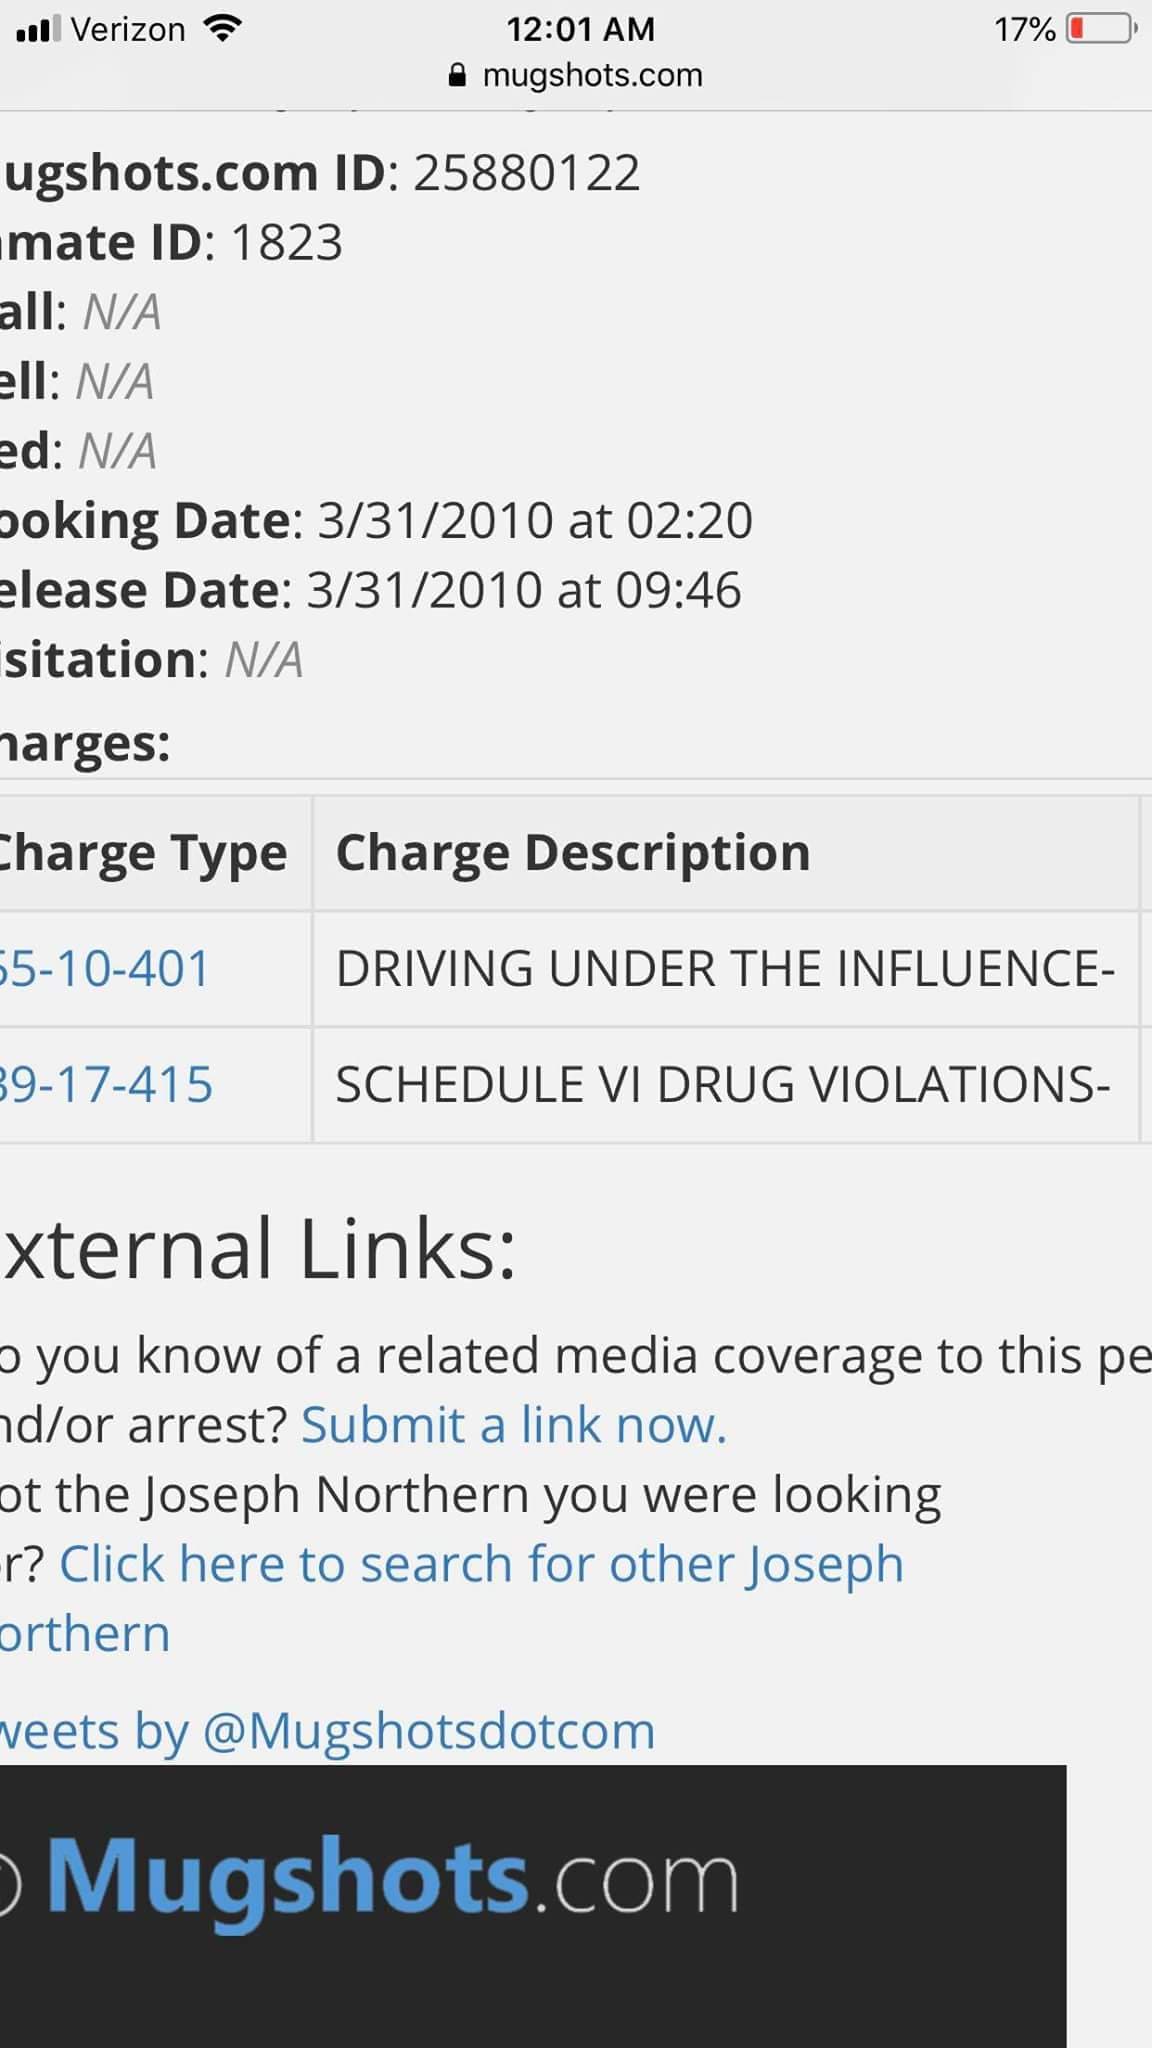1152x2048 pixels.
Task: Select the DRIVING UNDER THE INFLUENCE row
Action: pos(570,969)
